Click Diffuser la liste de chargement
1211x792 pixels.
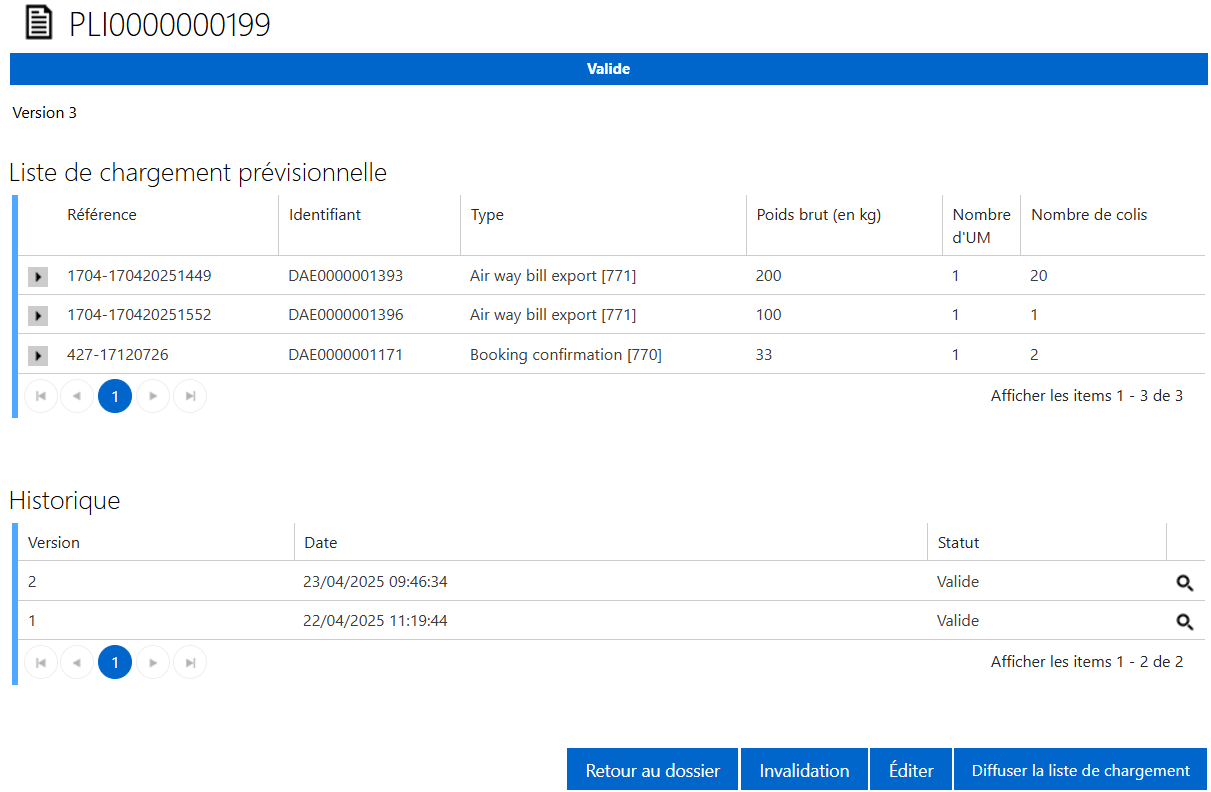coord(1080,771)
